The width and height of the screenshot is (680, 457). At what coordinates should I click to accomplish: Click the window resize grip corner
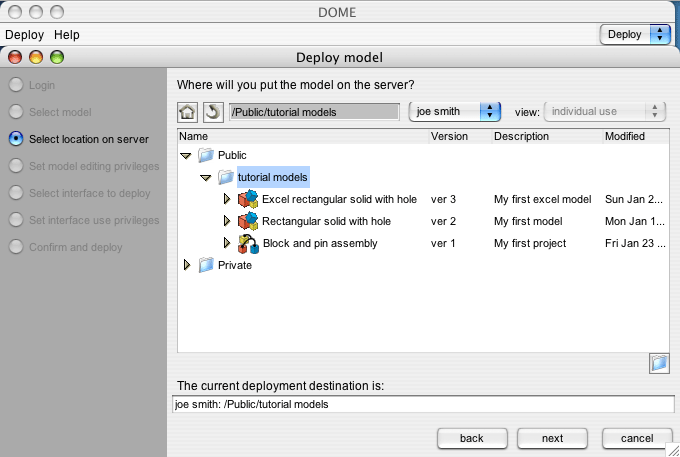[673, 450]
